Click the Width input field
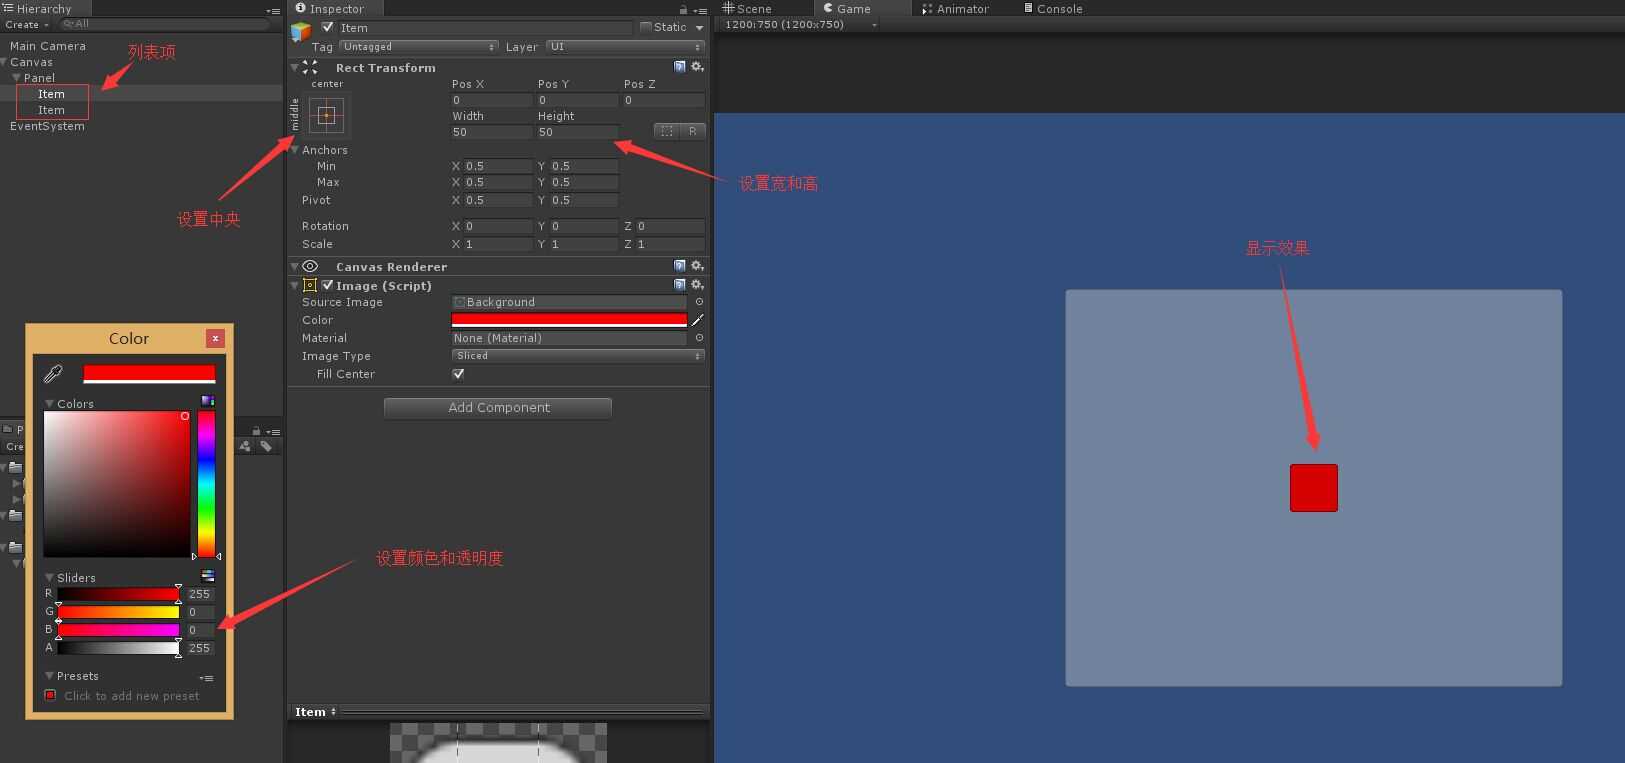Screen dimensions: 1625x763 pyautogui.click(x=492, y=132)
